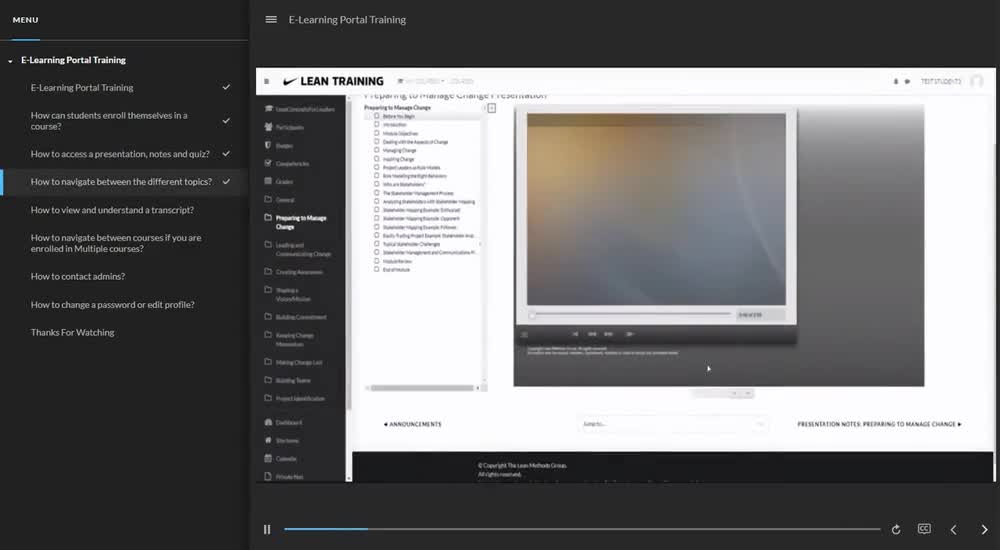The width and height of the screenshot is (1000, 550).
Task: Open Grades in the course sidebar
Action: click(279, 182)
